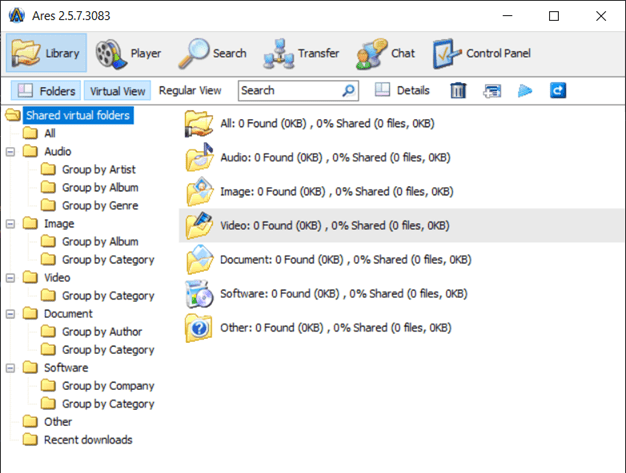Screen dimensions: 626x473
Task: Select Group by Category under Video
Action: point(108,296)
